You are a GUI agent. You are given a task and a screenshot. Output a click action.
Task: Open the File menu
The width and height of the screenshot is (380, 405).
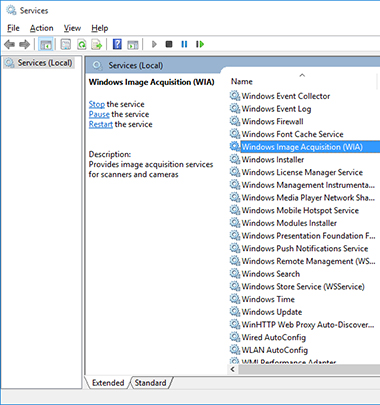[13, 28]
